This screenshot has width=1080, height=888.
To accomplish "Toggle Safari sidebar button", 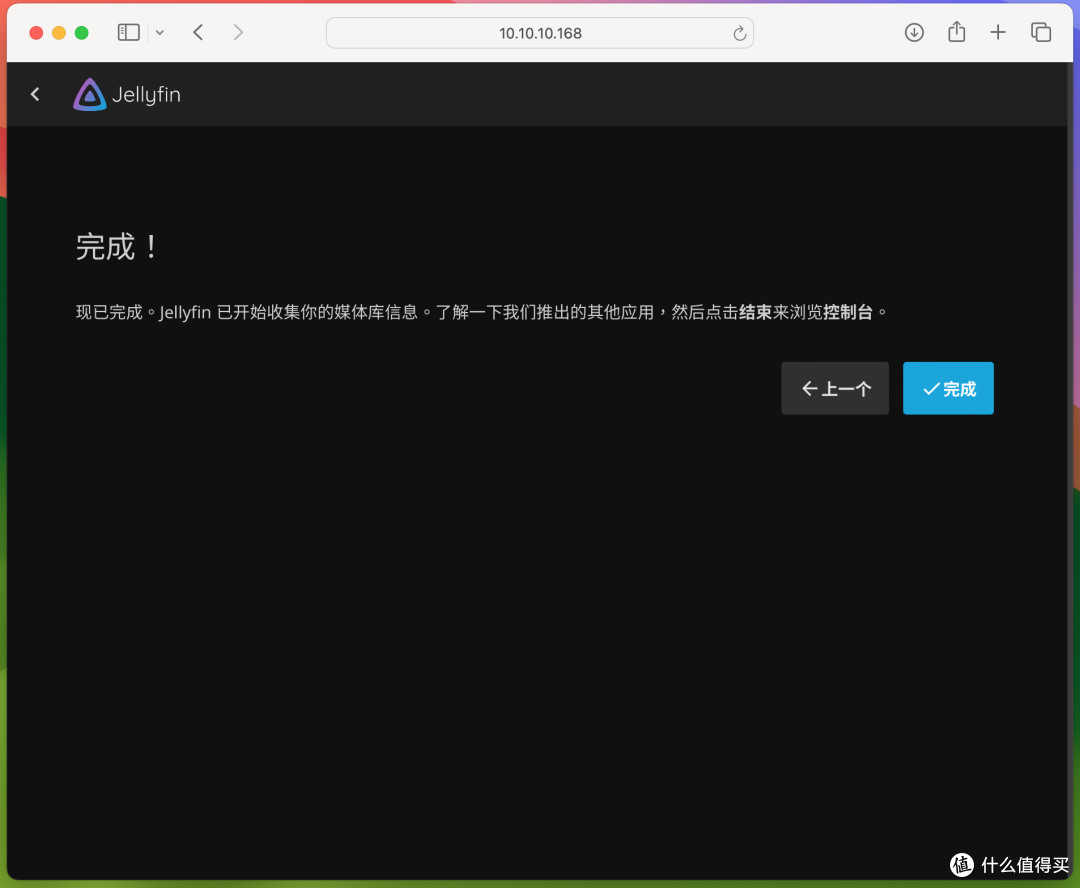I will point(129,32).
